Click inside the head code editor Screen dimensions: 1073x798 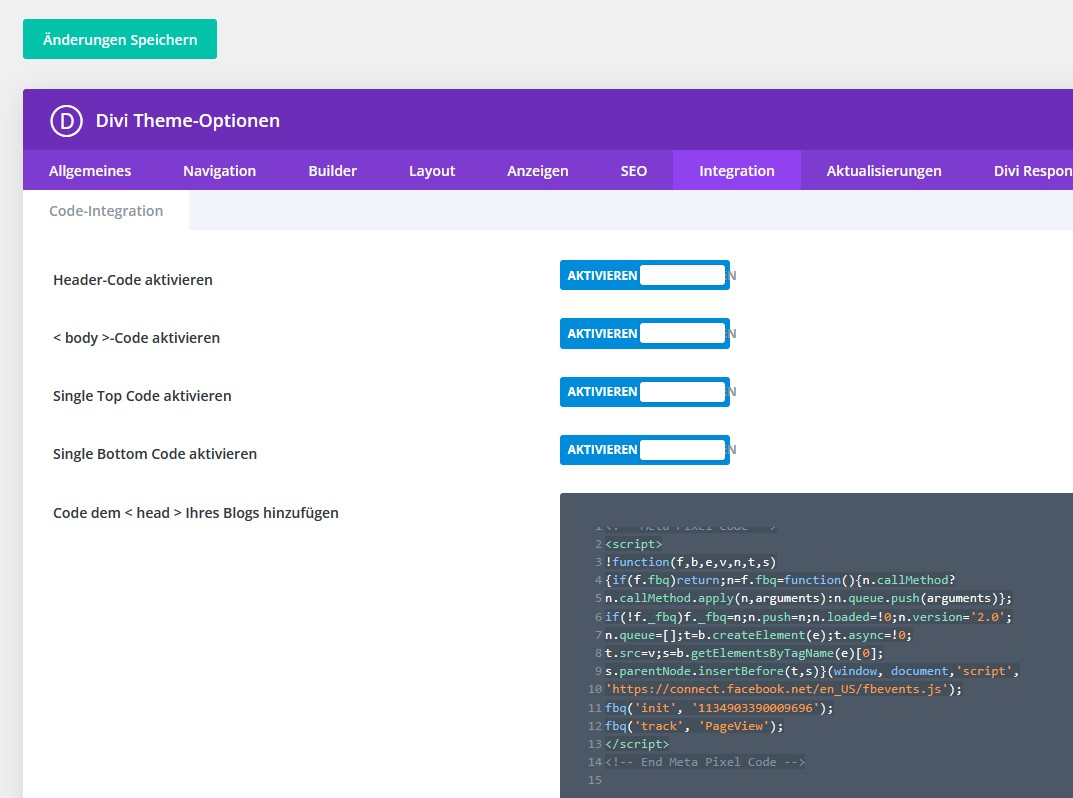pyautogui.click(x=816, y=645)
